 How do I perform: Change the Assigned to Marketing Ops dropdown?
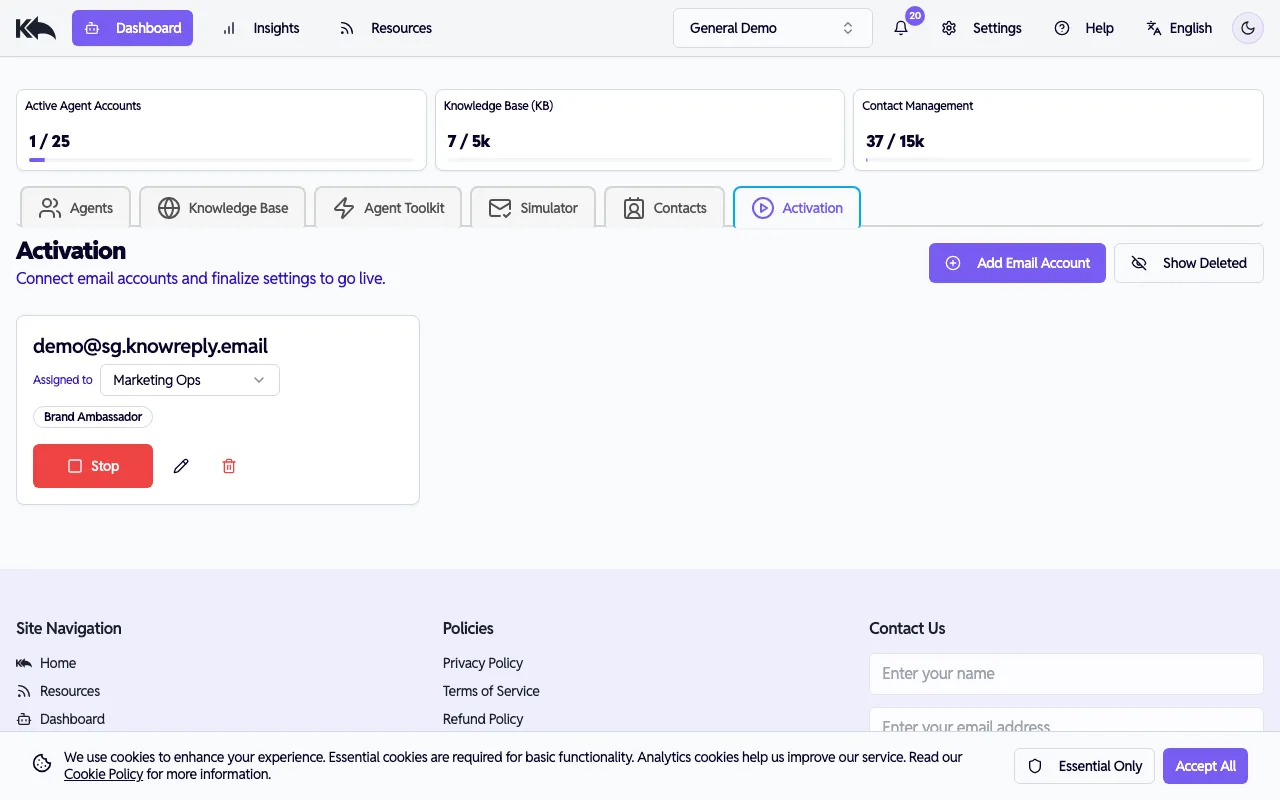click(189, 380)
